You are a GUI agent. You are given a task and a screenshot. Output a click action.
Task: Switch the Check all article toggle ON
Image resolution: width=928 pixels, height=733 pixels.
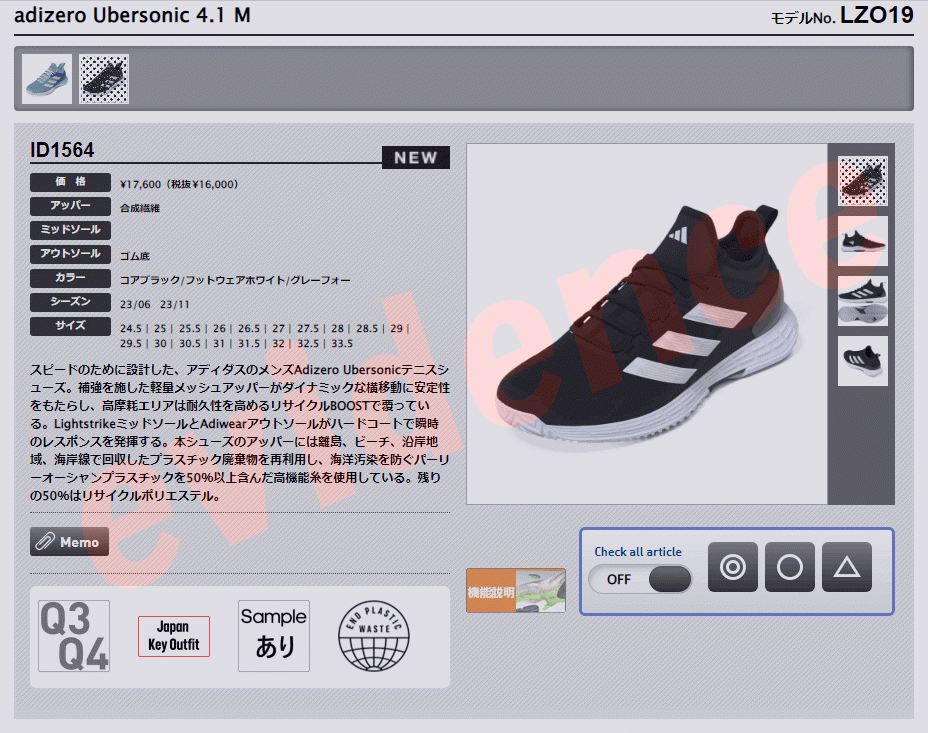tap(640, 579)
